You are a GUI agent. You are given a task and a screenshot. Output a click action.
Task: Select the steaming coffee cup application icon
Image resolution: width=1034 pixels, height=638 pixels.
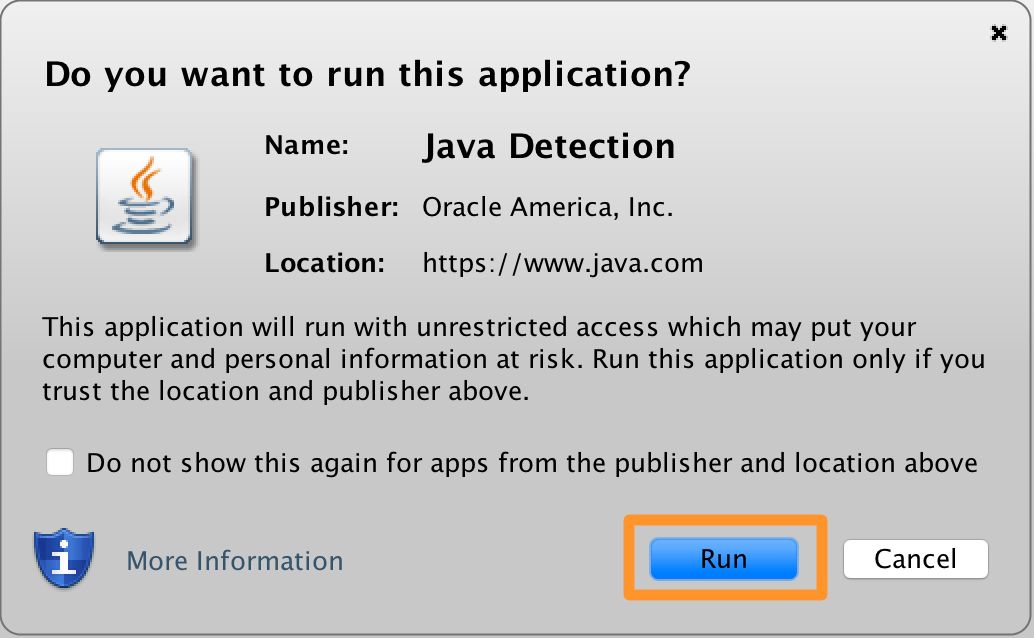[x=146, y=197]
